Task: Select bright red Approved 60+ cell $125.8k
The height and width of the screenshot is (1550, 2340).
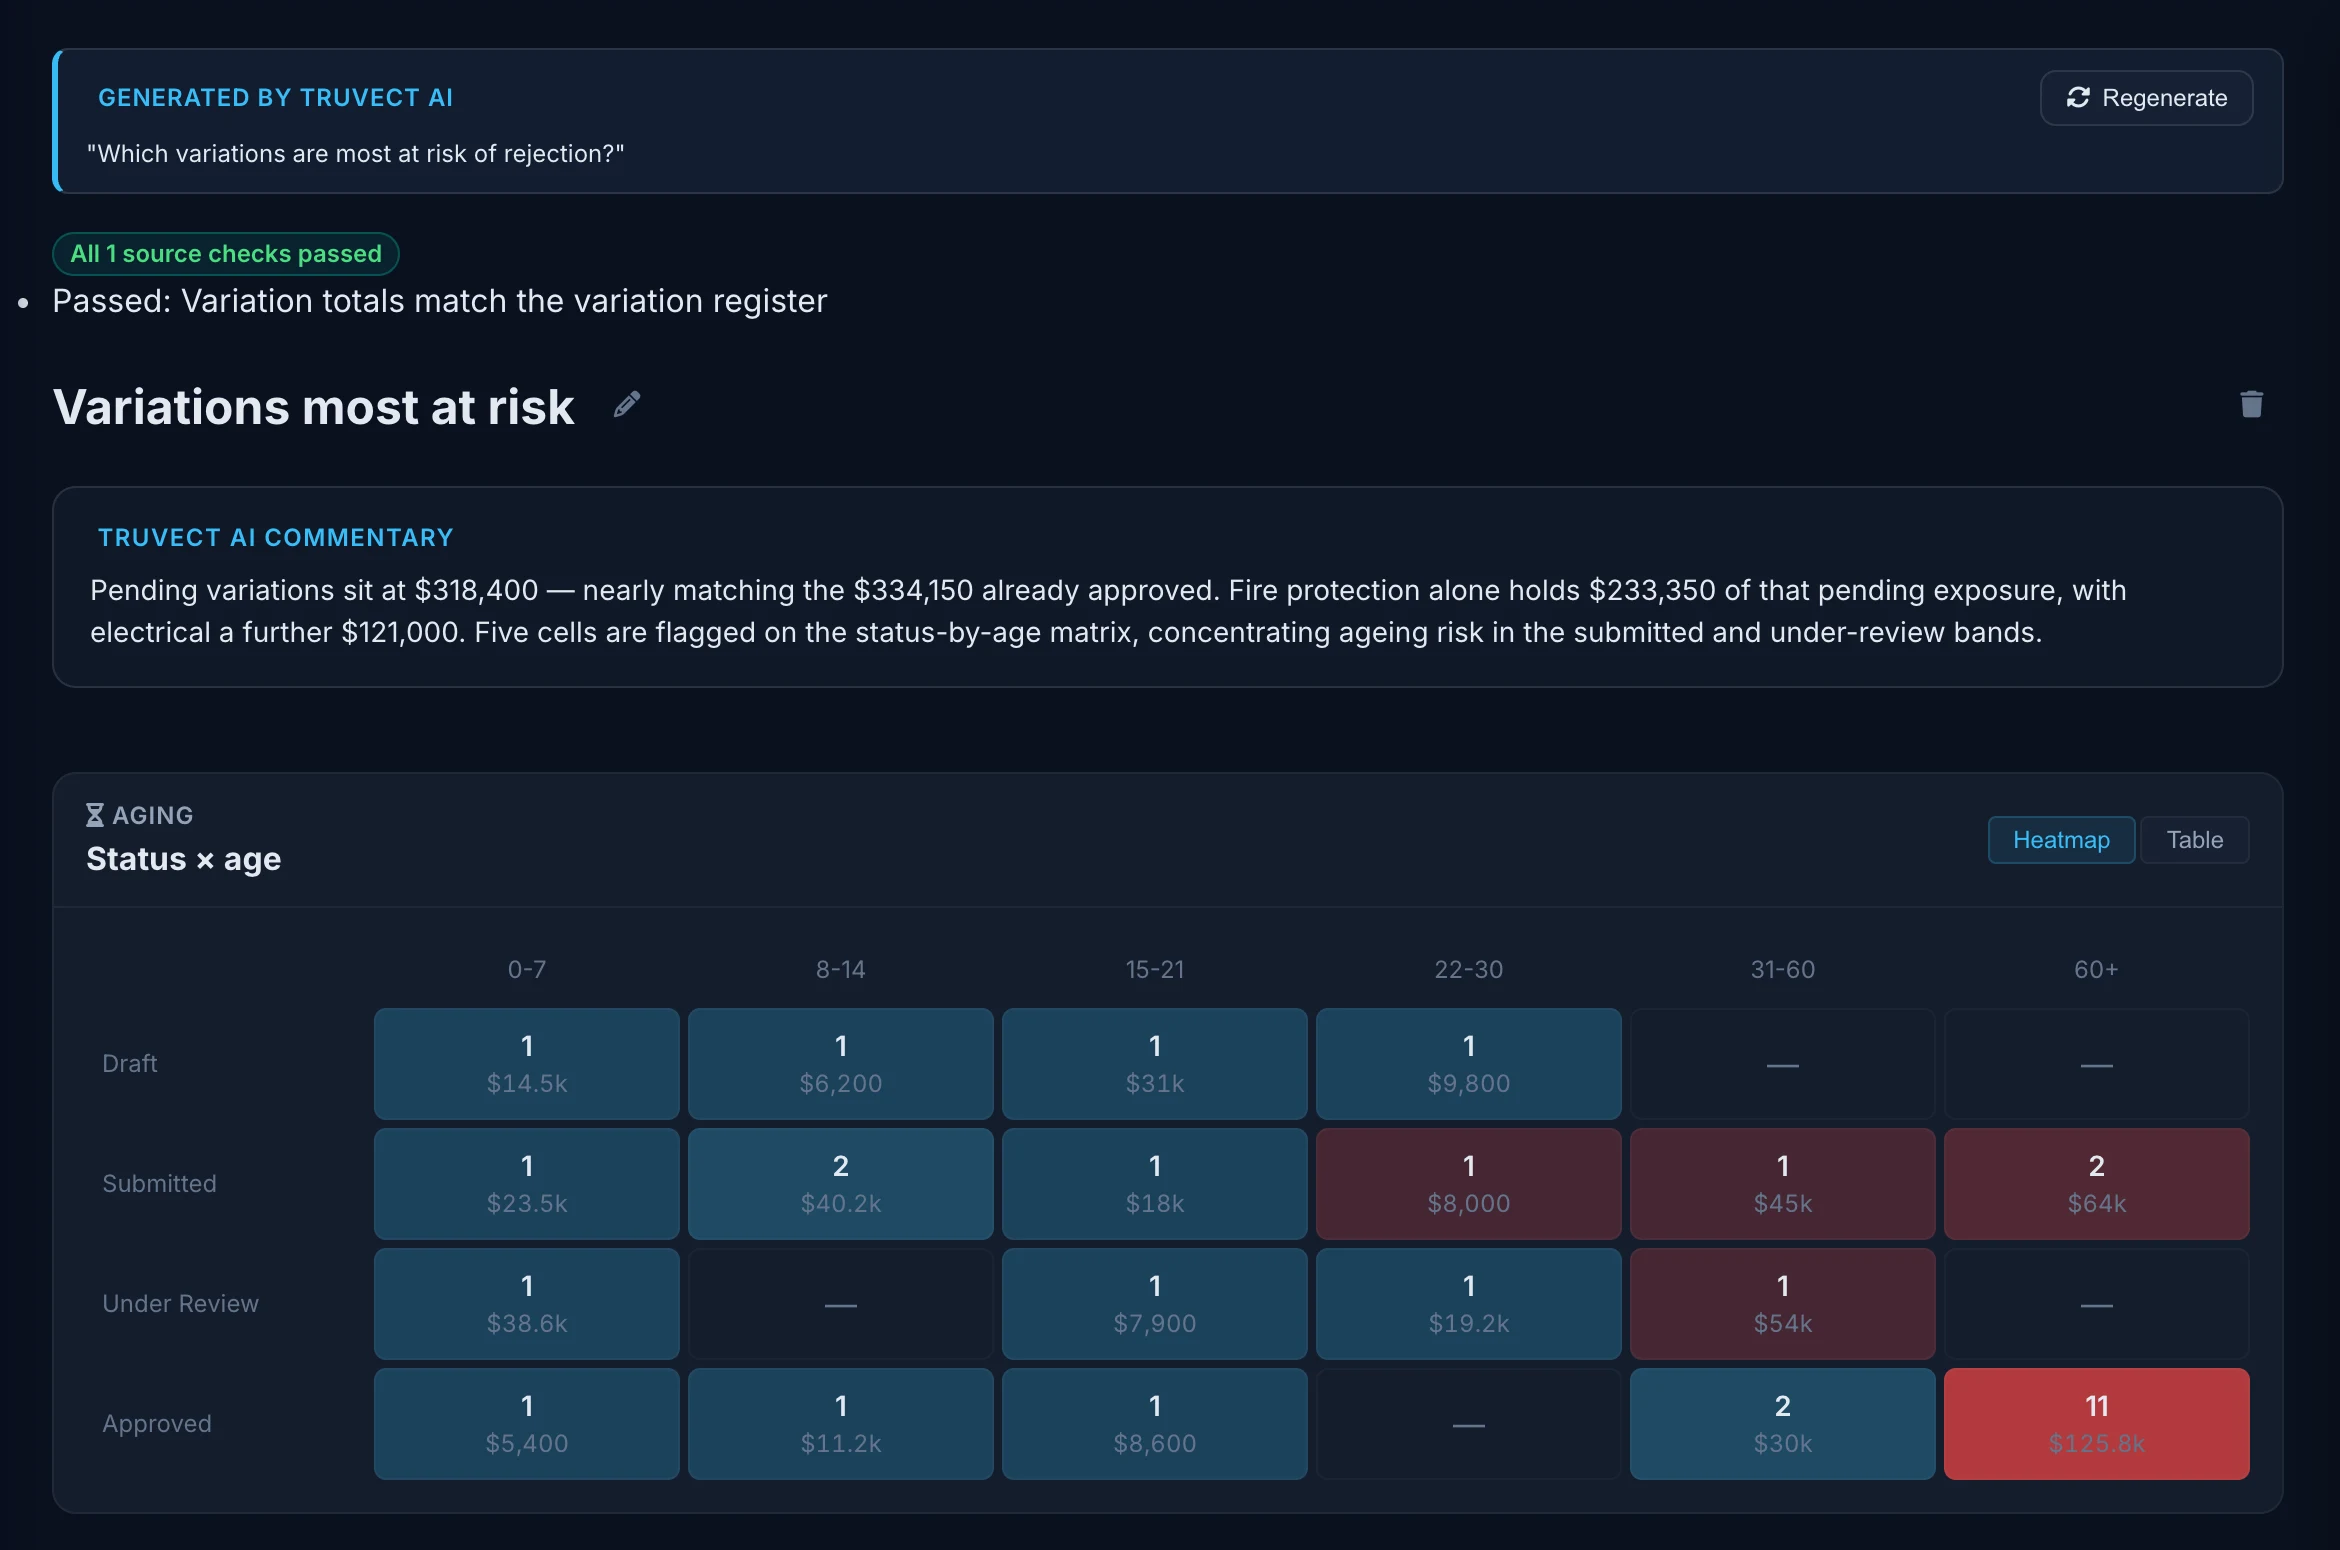Action: point(2097,1424)
